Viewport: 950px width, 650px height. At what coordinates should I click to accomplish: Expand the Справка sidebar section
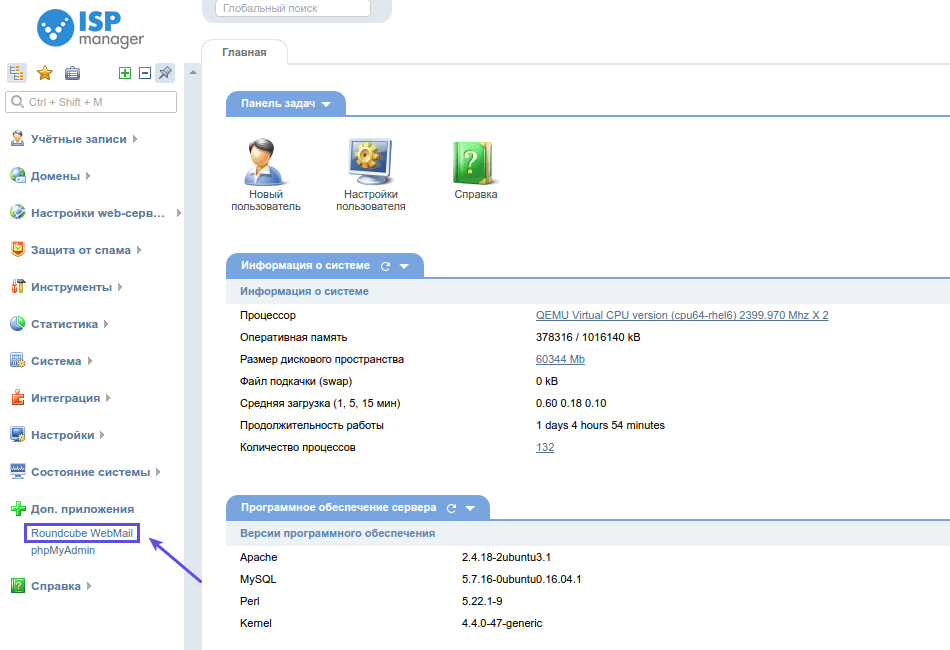pyautogui.click(x=88, y=586)
